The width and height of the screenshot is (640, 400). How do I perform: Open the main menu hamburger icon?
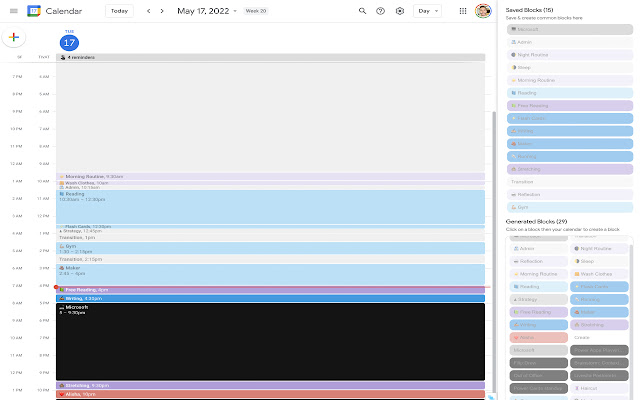(x=13, y=11)
